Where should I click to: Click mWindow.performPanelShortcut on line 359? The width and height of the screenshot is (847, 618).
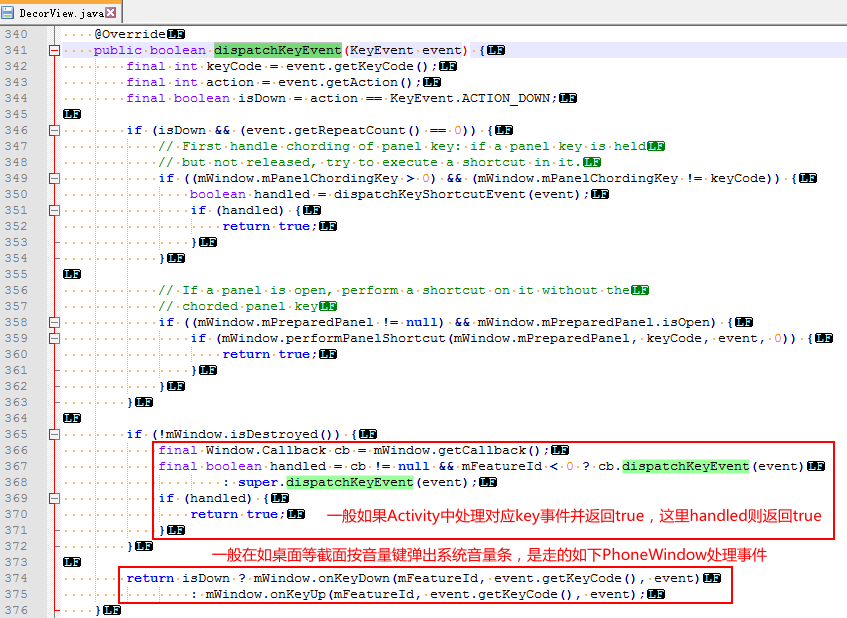point(334,338)
